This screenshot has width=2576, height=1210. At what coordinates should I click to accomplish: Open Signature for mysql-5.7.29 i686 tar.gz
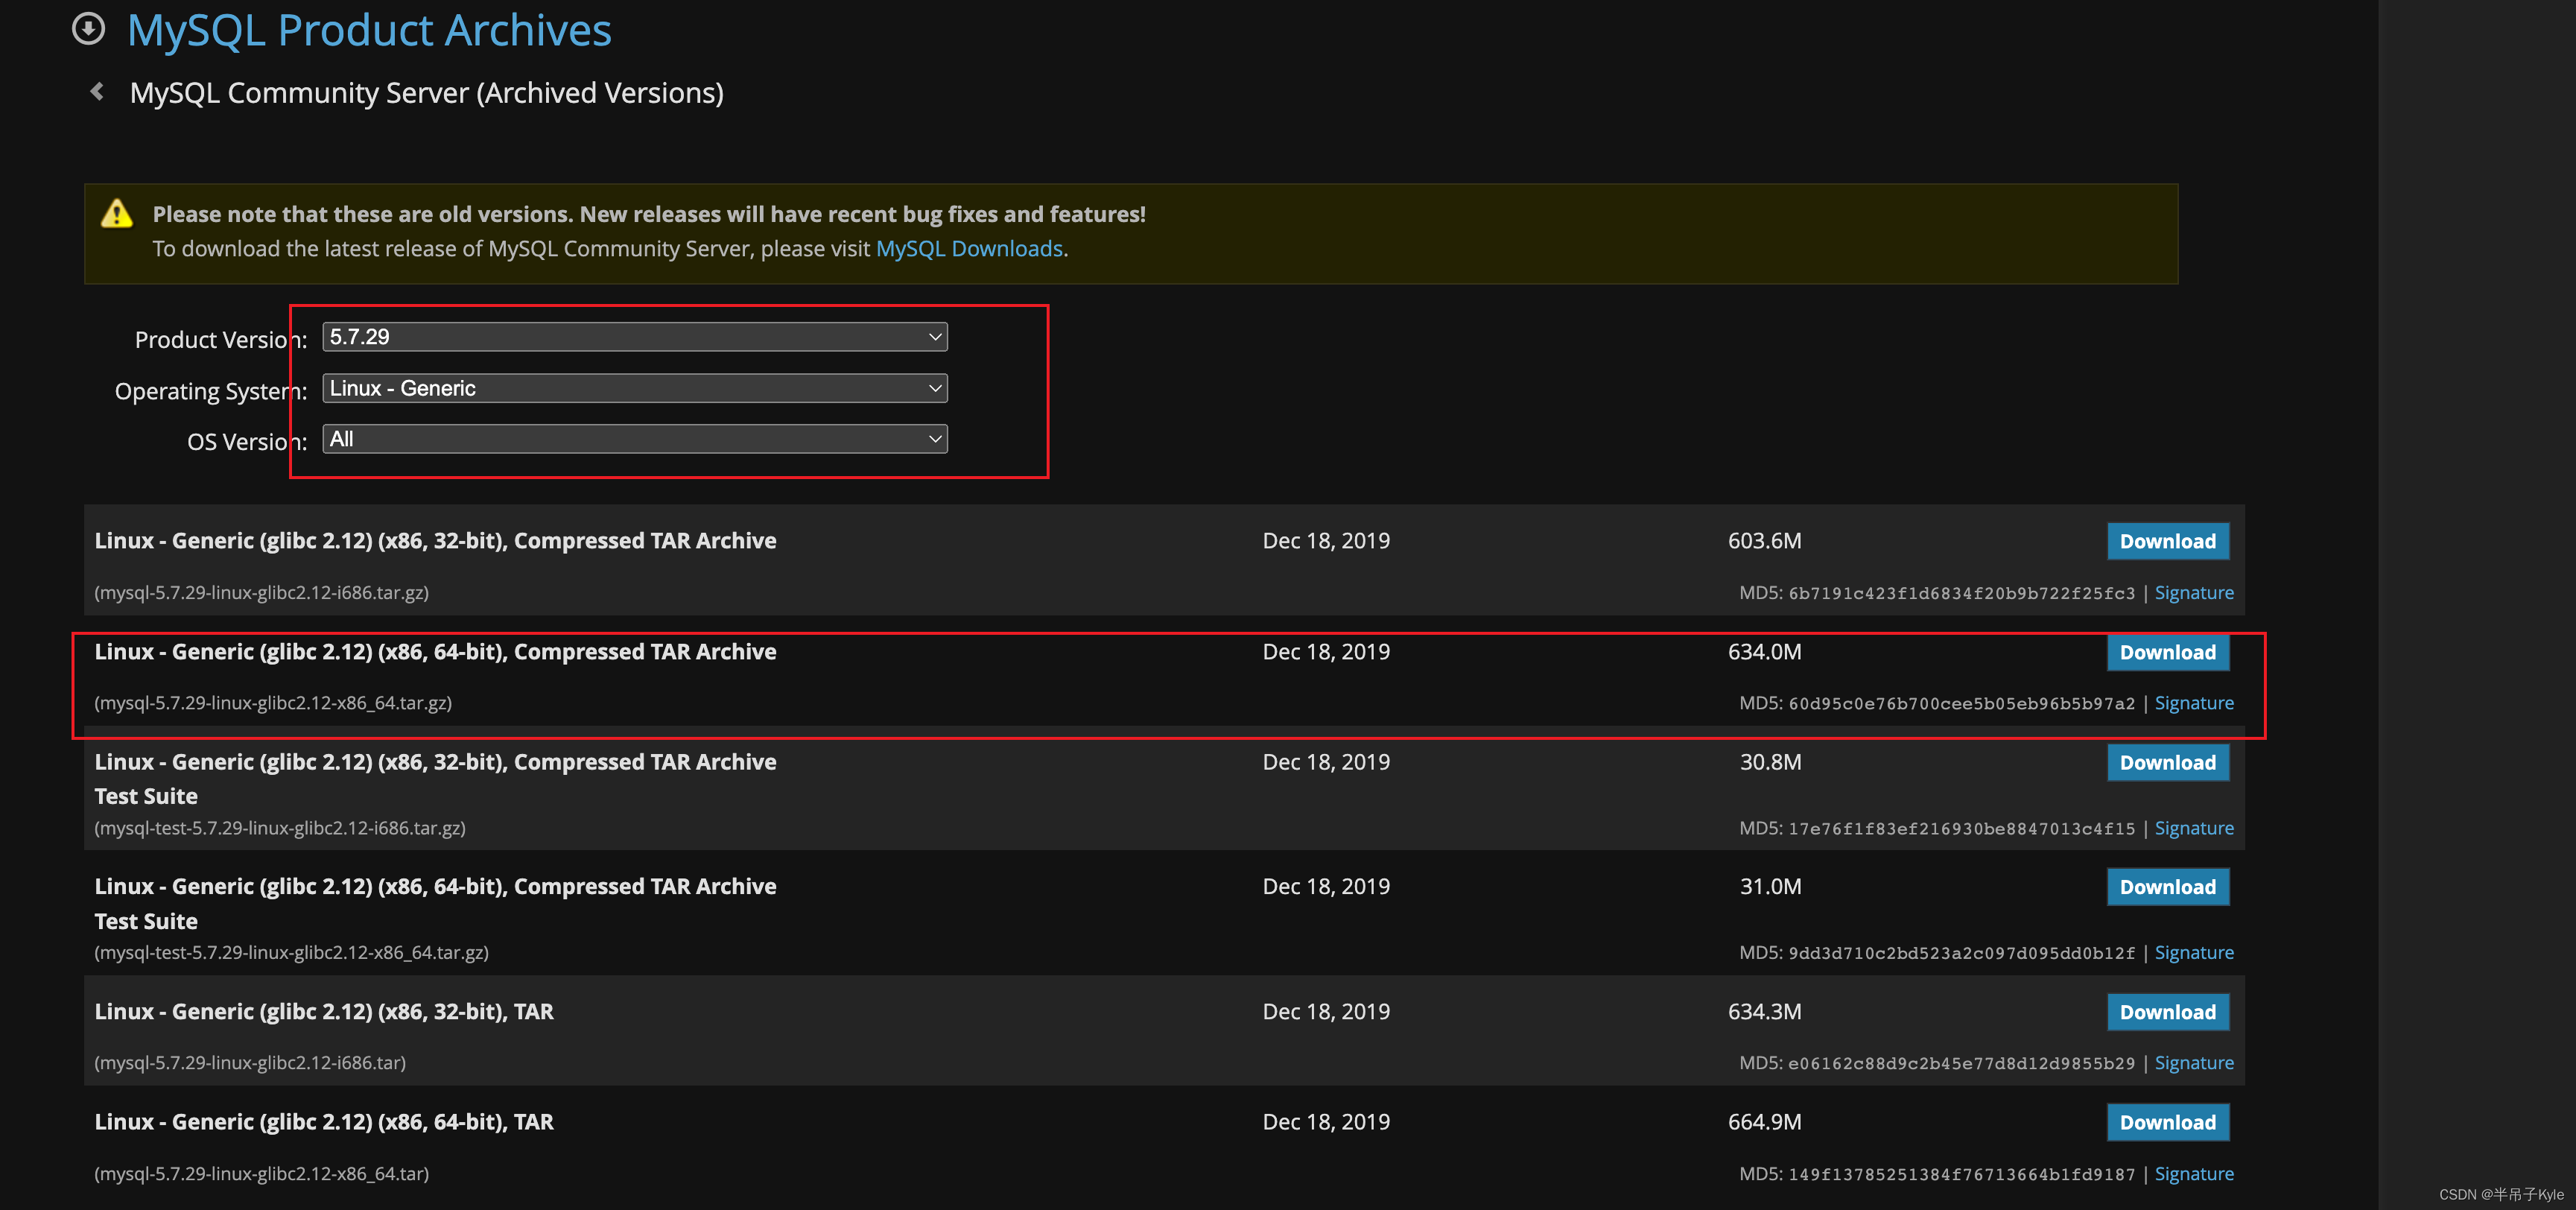tap(2193, 593)
